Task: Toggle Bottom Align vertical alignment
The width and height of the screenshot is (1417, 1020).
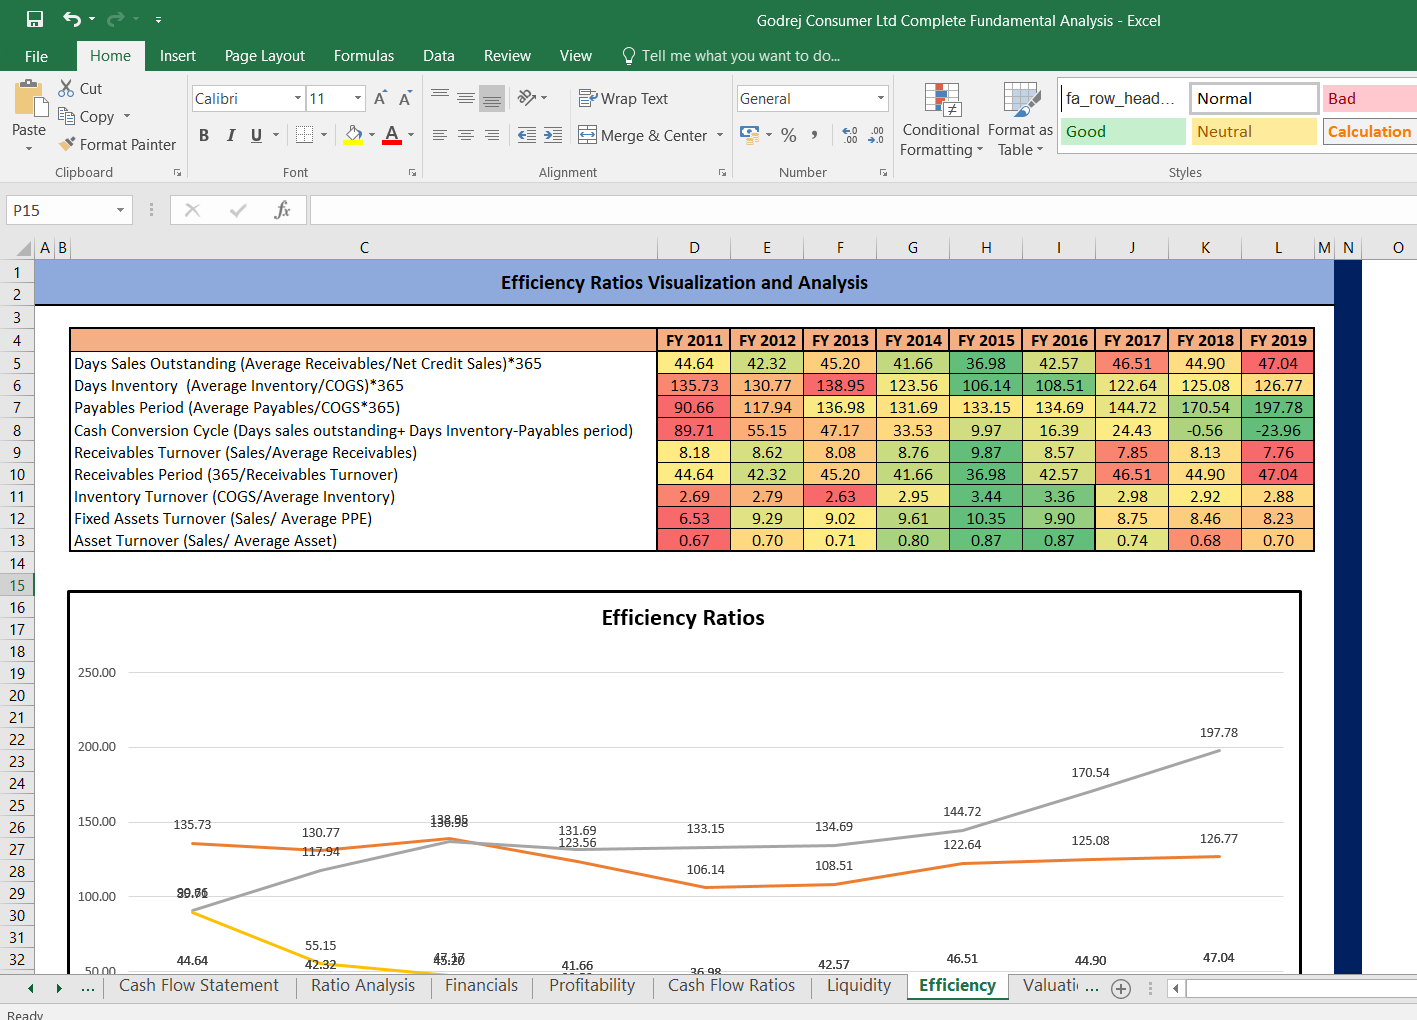Action: [x=492, y=98]
